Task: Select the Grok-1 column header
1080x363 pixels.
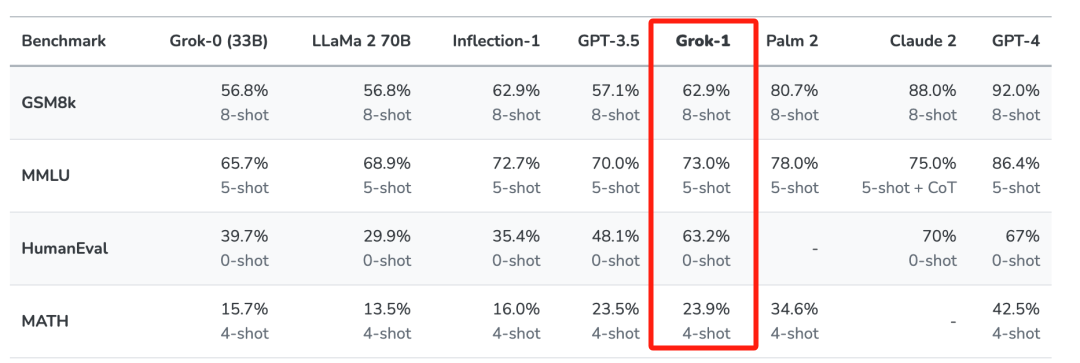Action: (x=703, y=41)
